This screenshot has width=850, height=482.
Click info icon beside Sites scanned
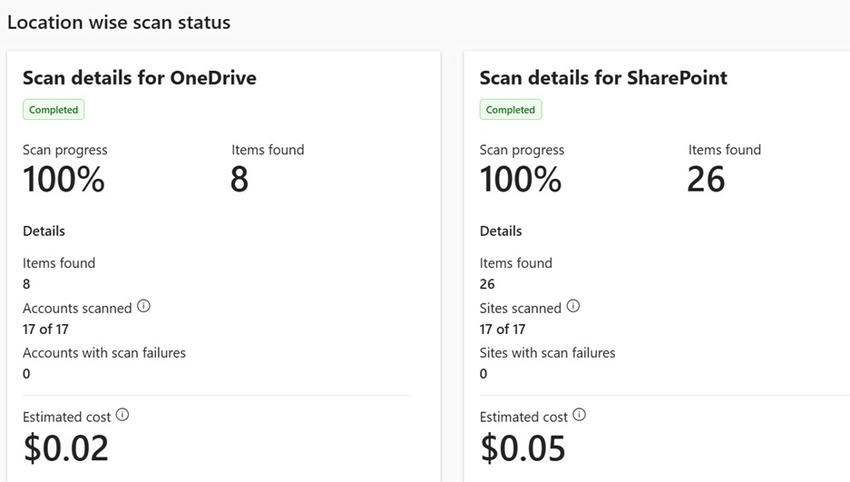(573, 307)
